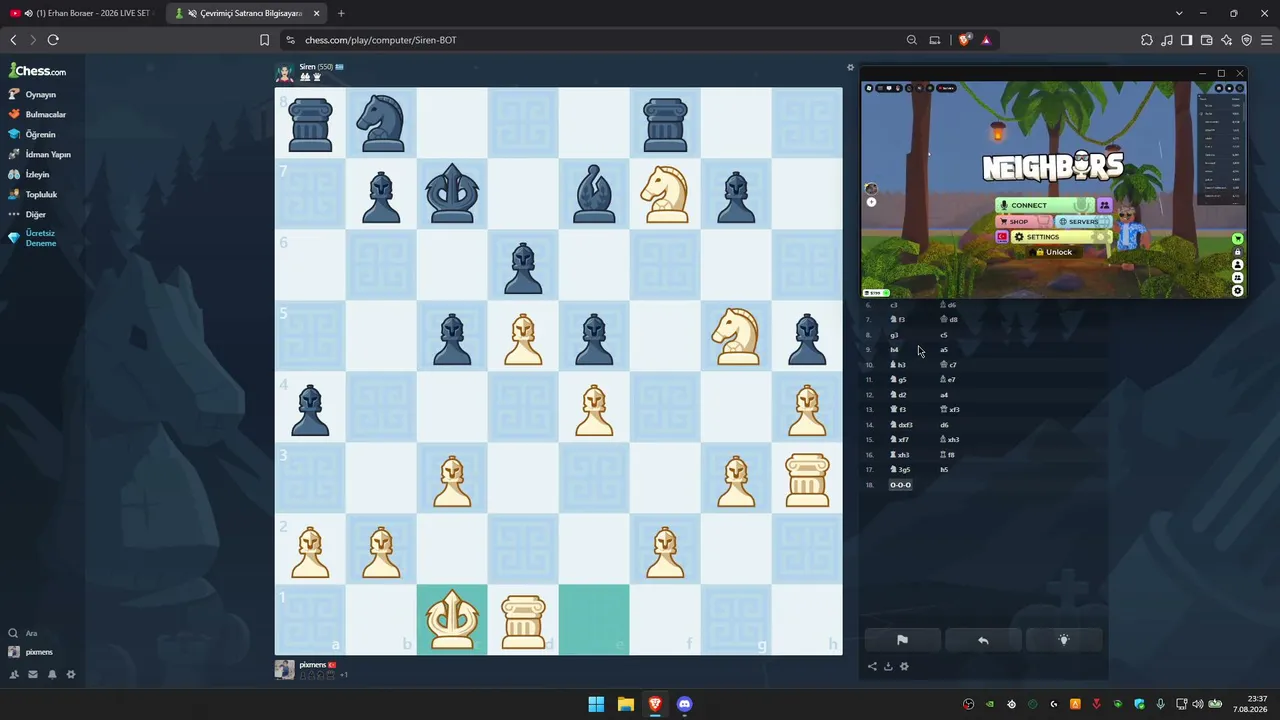
Task: Click the white knight on f7
Action: pos(665,194)
